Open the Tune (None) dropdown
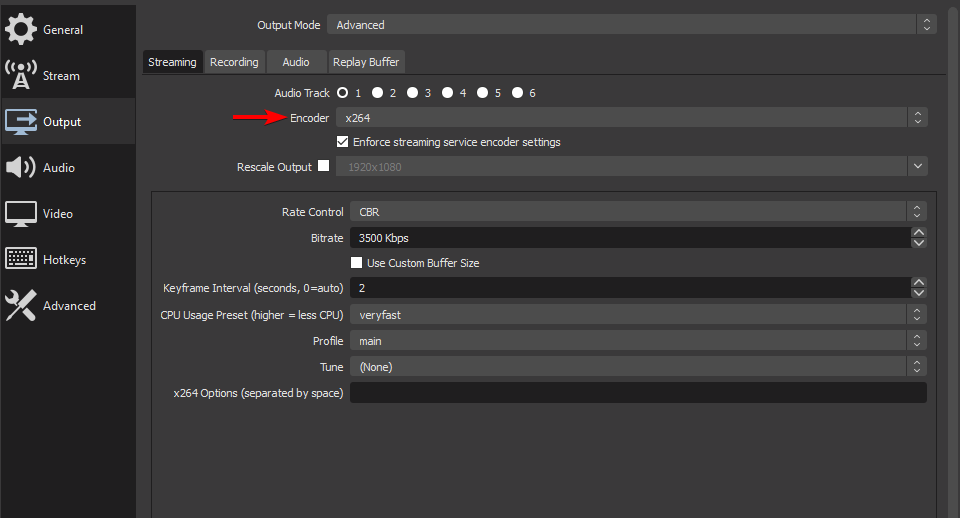The height and width of the screenshot is (518, 960). coord(638,367)
